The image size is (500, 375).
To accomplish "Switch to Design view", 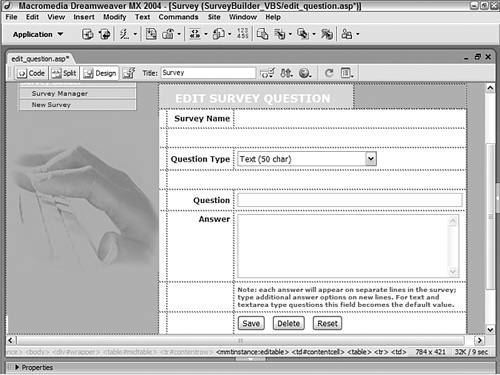I will pos(100,73).
